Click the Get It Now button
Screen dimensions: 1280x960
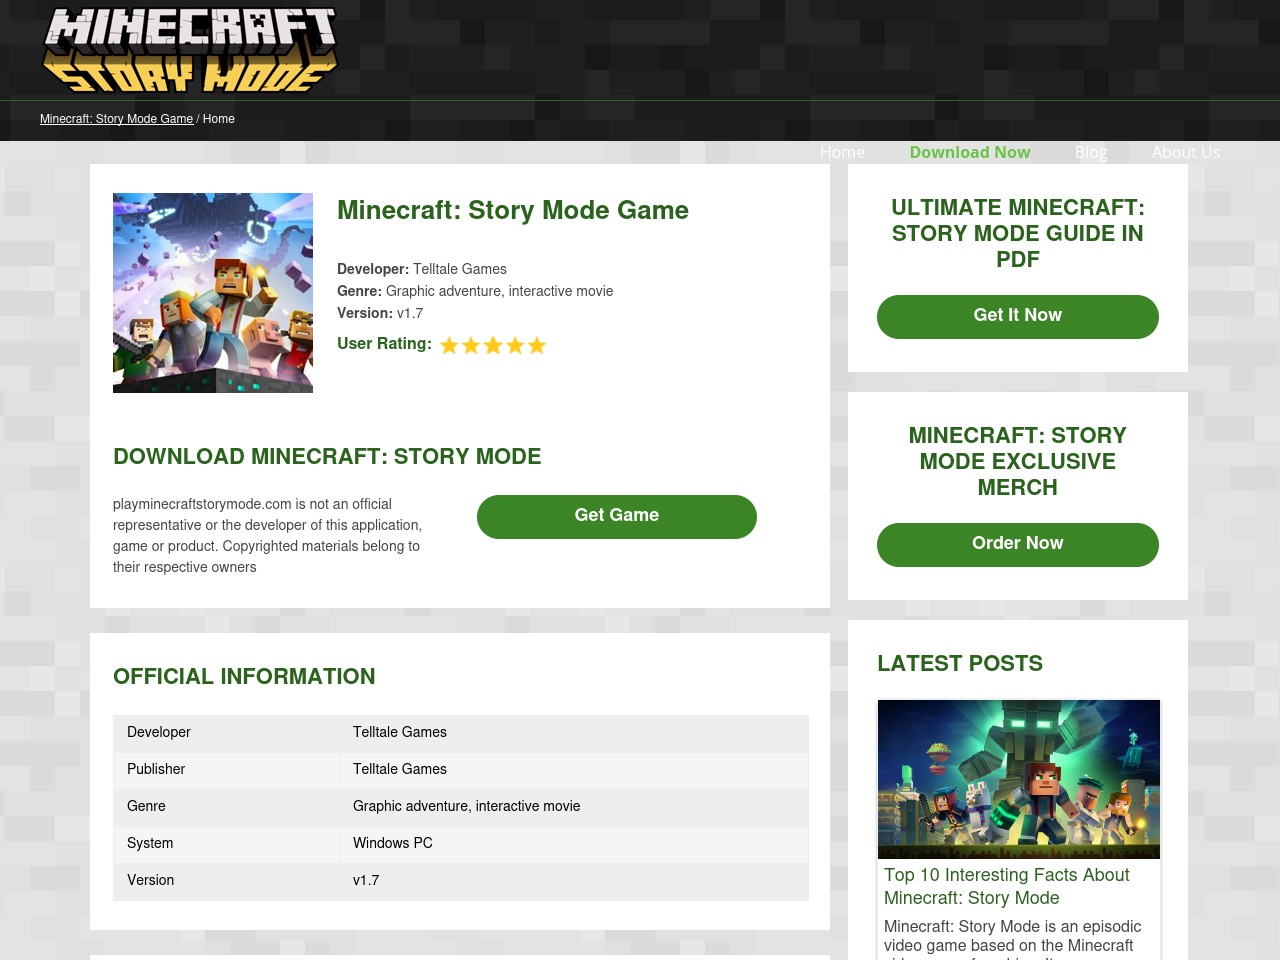1018,316
